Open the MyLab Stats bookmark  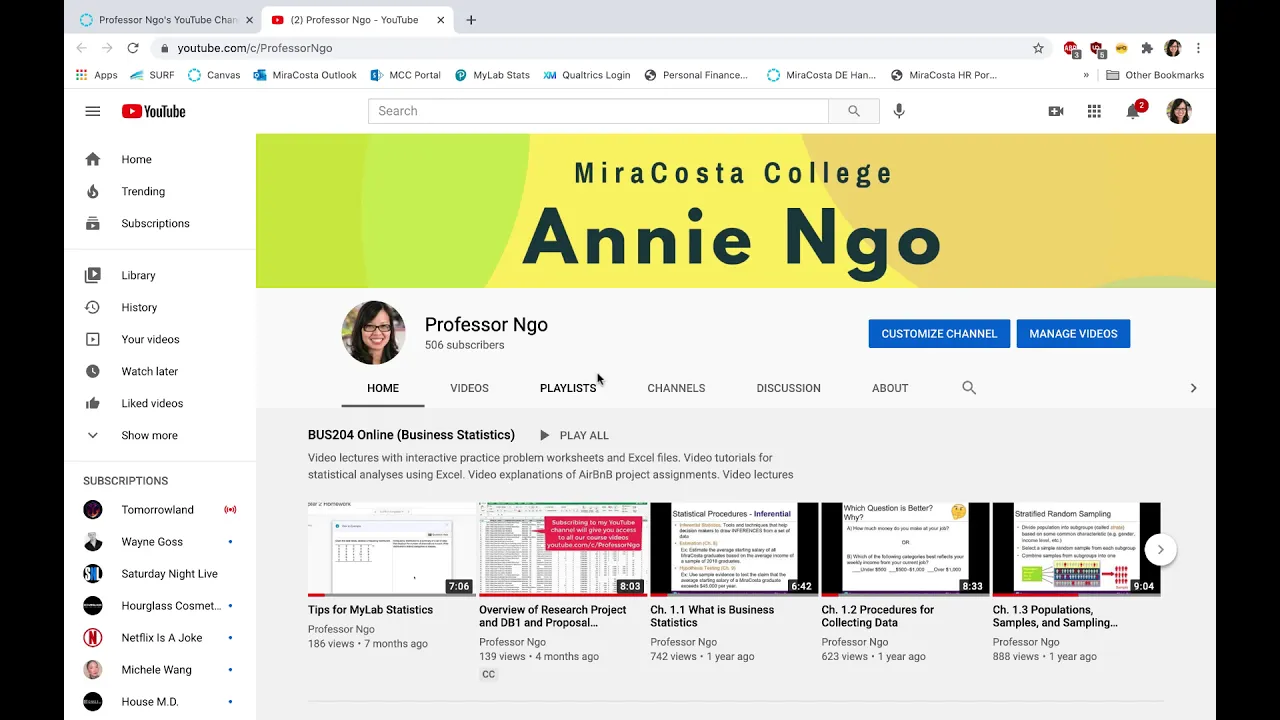click(x=492, y=75)
